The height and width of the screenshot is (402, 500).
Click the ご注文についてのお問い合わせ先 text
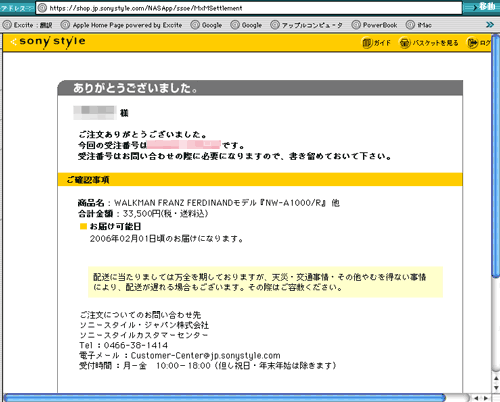(140, 315)
